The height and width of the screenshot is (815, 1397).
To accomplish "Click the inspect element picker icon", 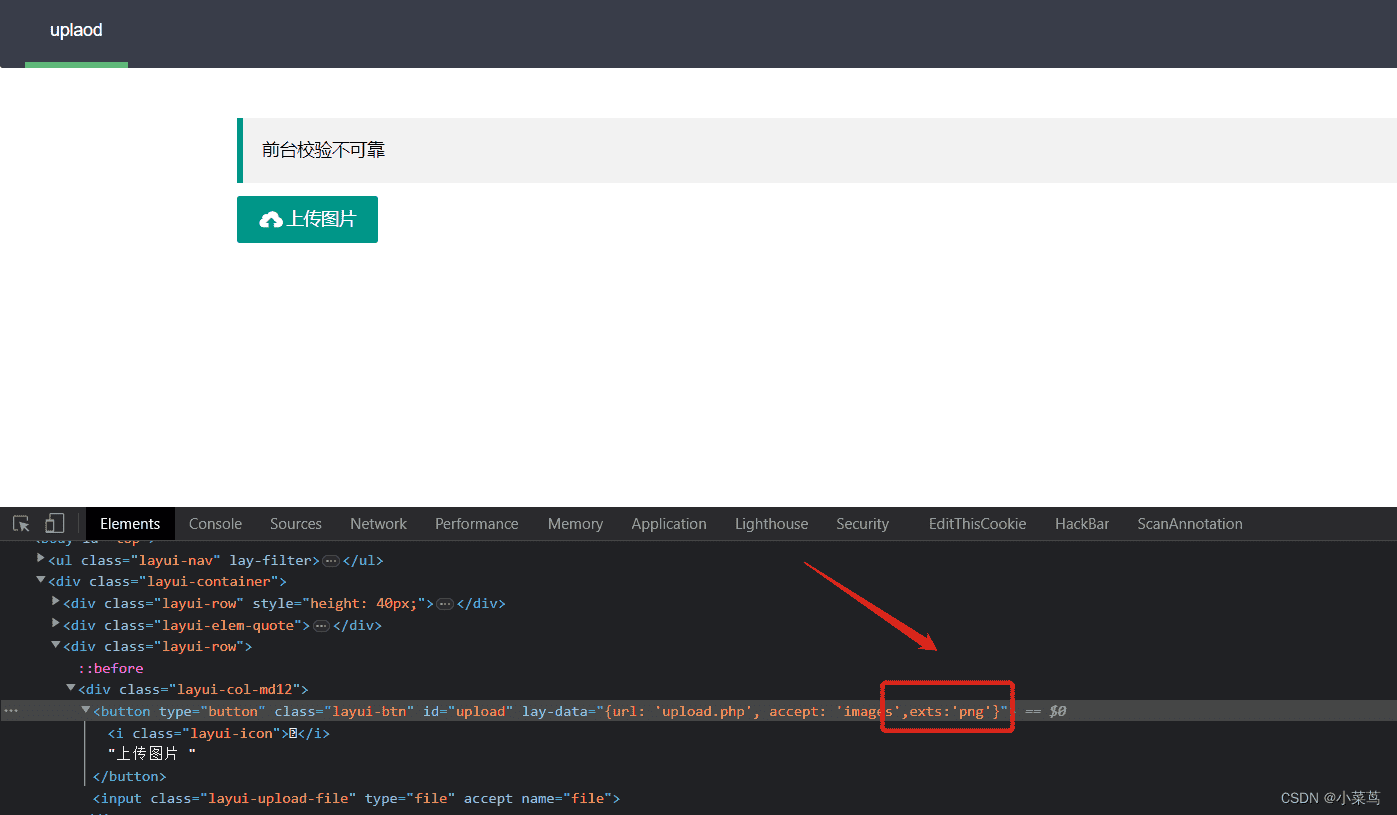I will (21, 524).
